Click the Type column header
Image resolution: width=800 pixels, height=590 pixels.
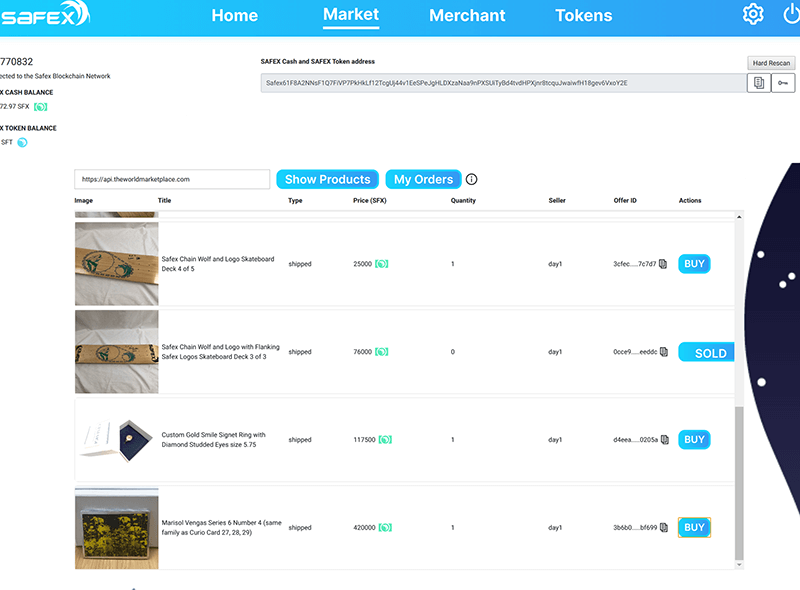[x=295, y=201]
